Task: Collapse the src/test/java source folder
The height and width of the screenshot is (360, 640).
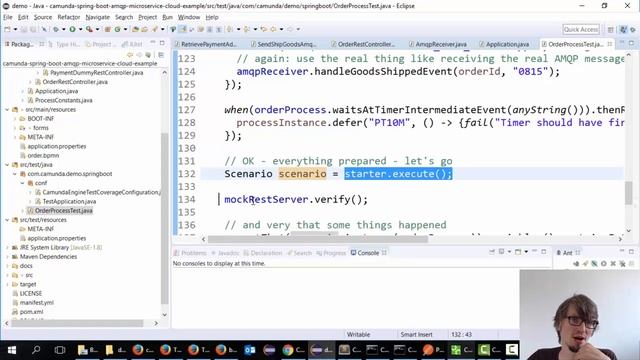Action: (7, 164)
